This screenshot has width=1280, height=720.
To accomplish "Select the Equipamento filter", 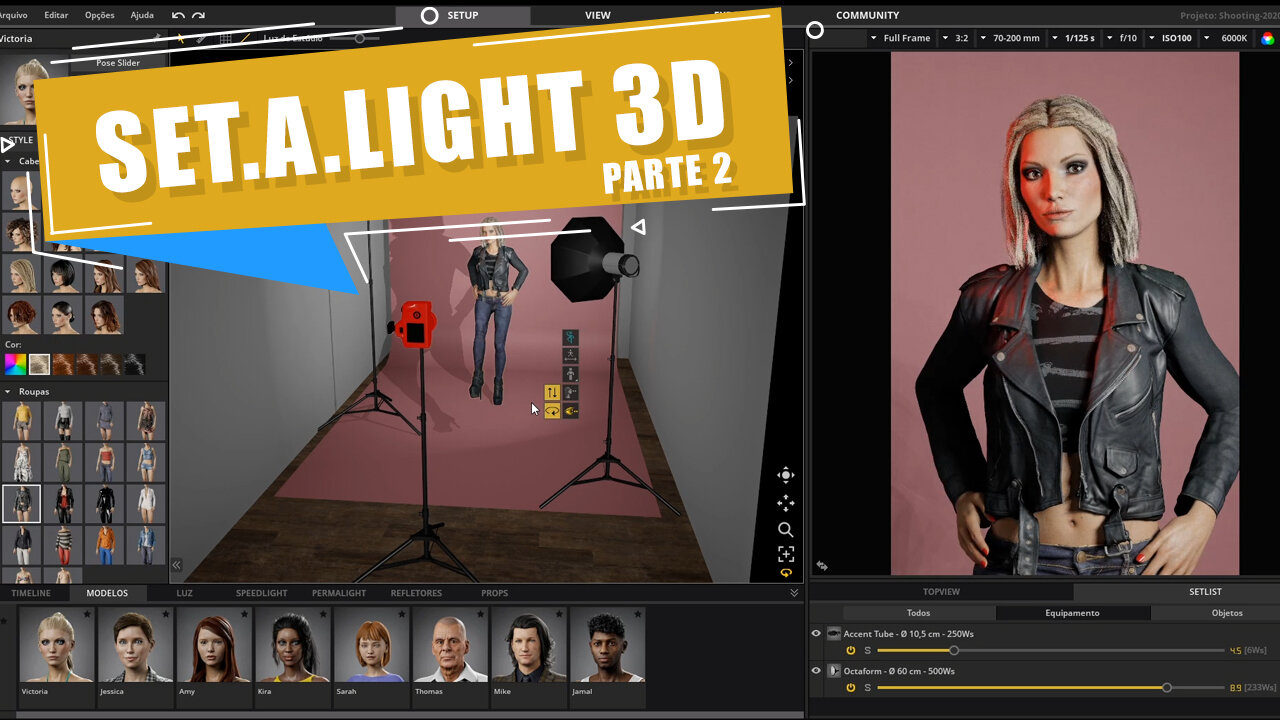I will point(1072,613).
